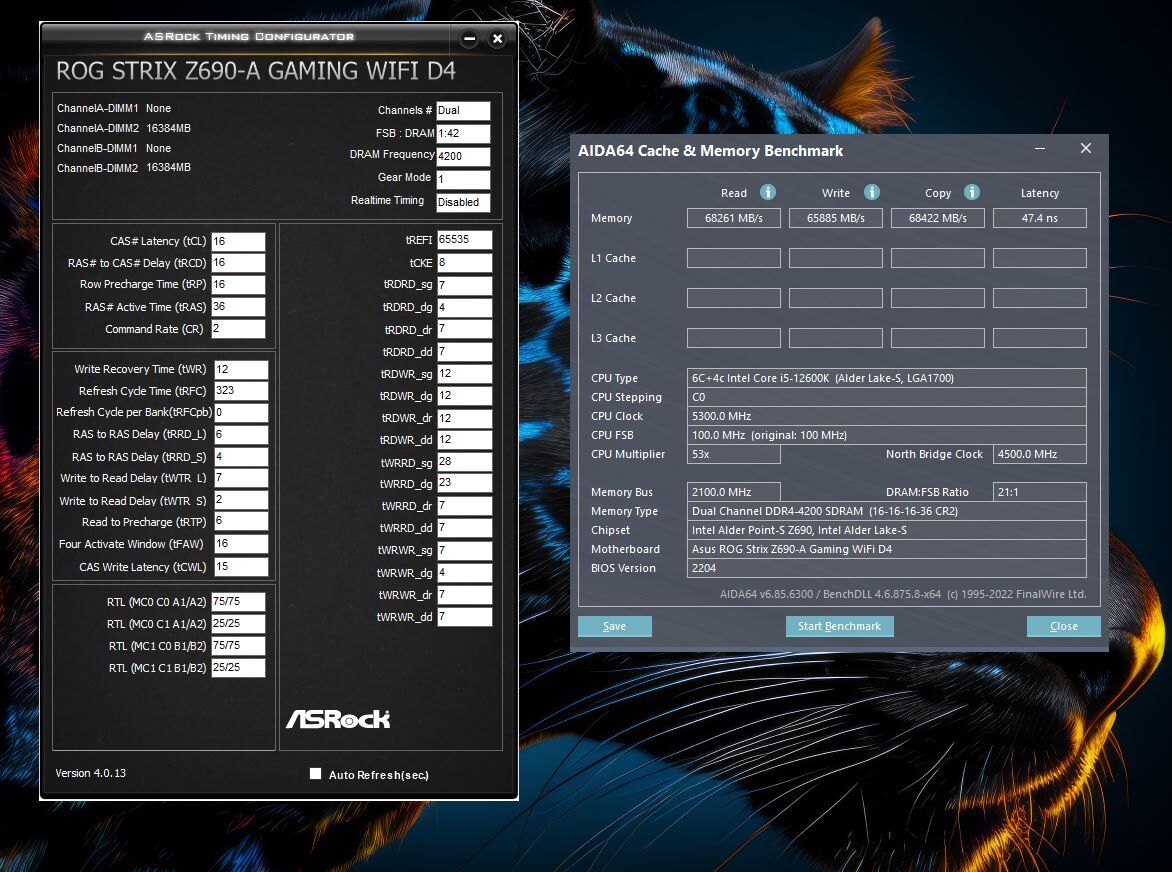Viewport: 1172px width, 872px height.
Task: Click the Read column info icon
Action: 768,192
